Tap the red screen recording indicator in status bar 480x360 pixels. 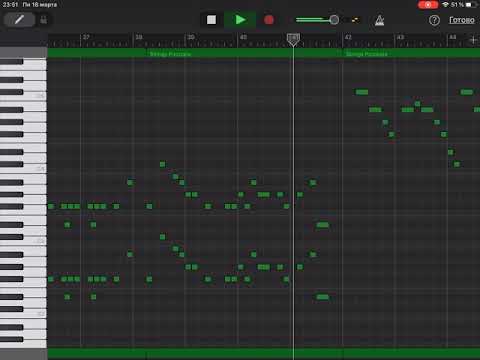click(428, 5)
